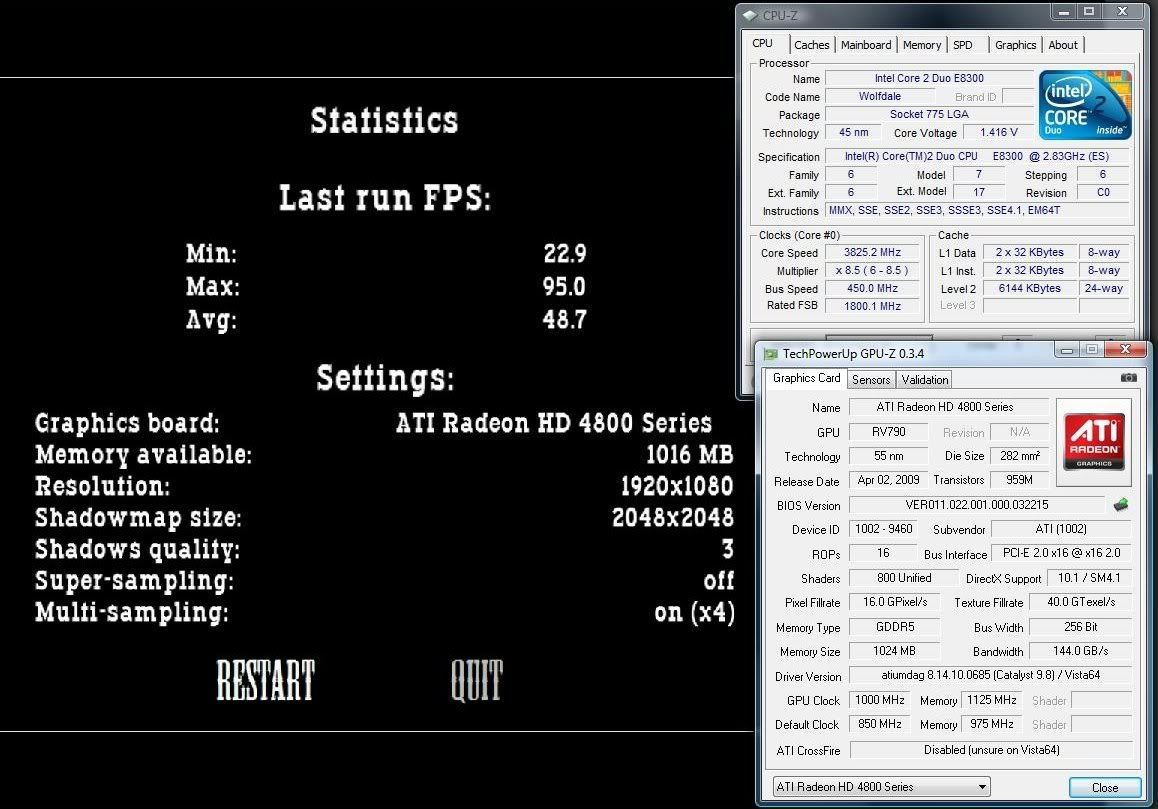This screenshot has width=1158, height=809.
Task: Click the Specification field Intel(R) Core(TM)2 Duo CPU
Action: [976, 157]
